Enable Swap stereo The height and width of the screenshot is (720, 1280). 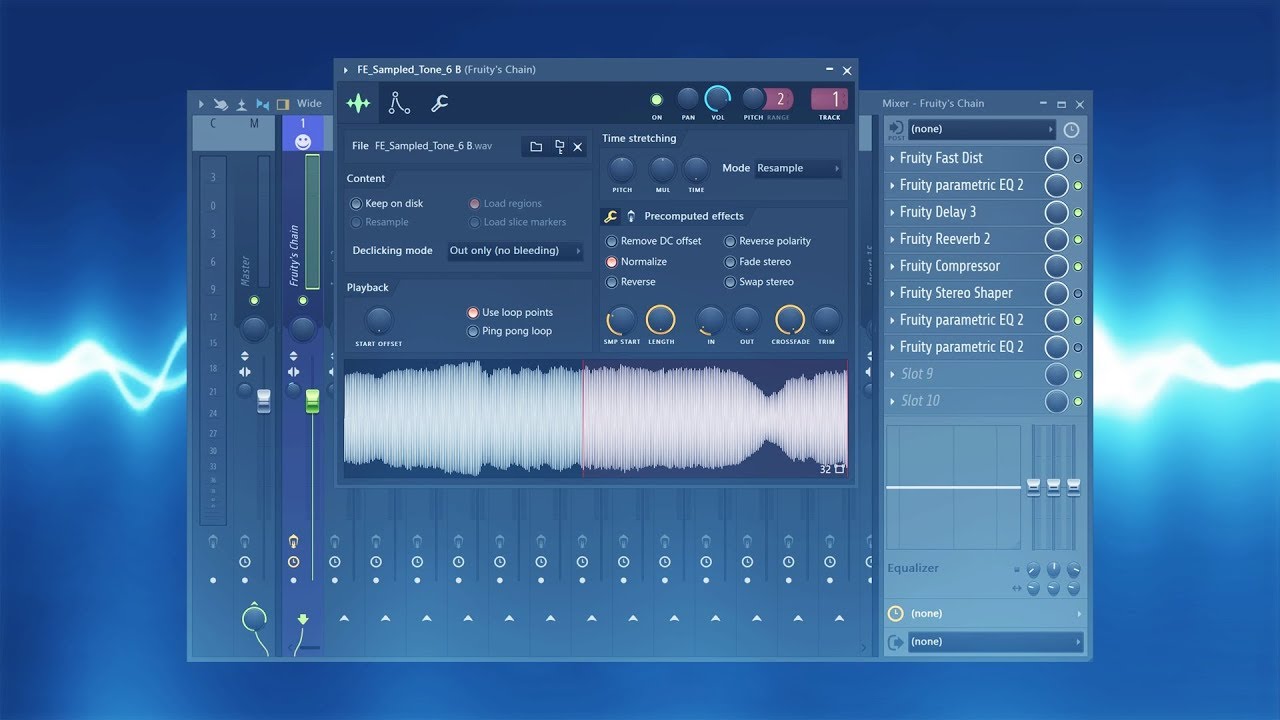(x=730, y=282)
